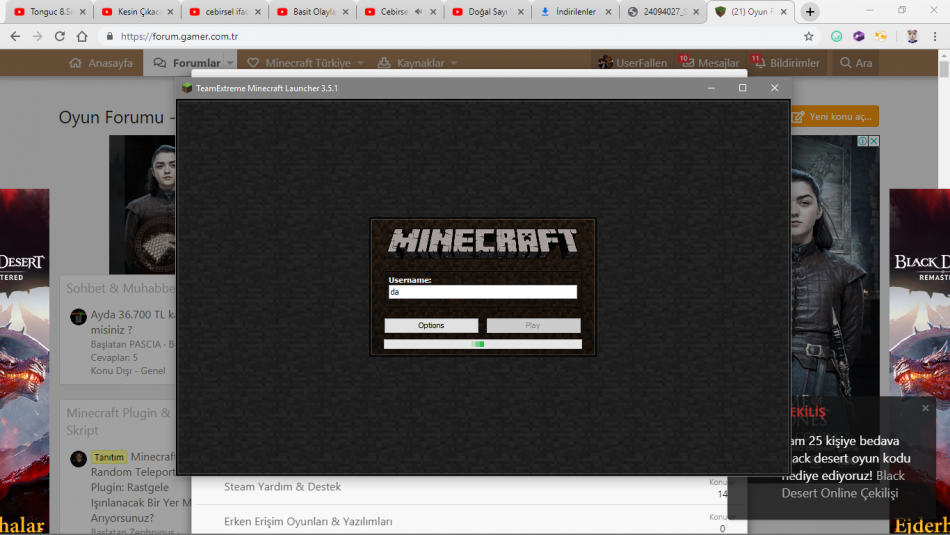Viewport: 950px width, 535px height.
Task: Click the site lock icon in address bar
Action: (110, 36)
